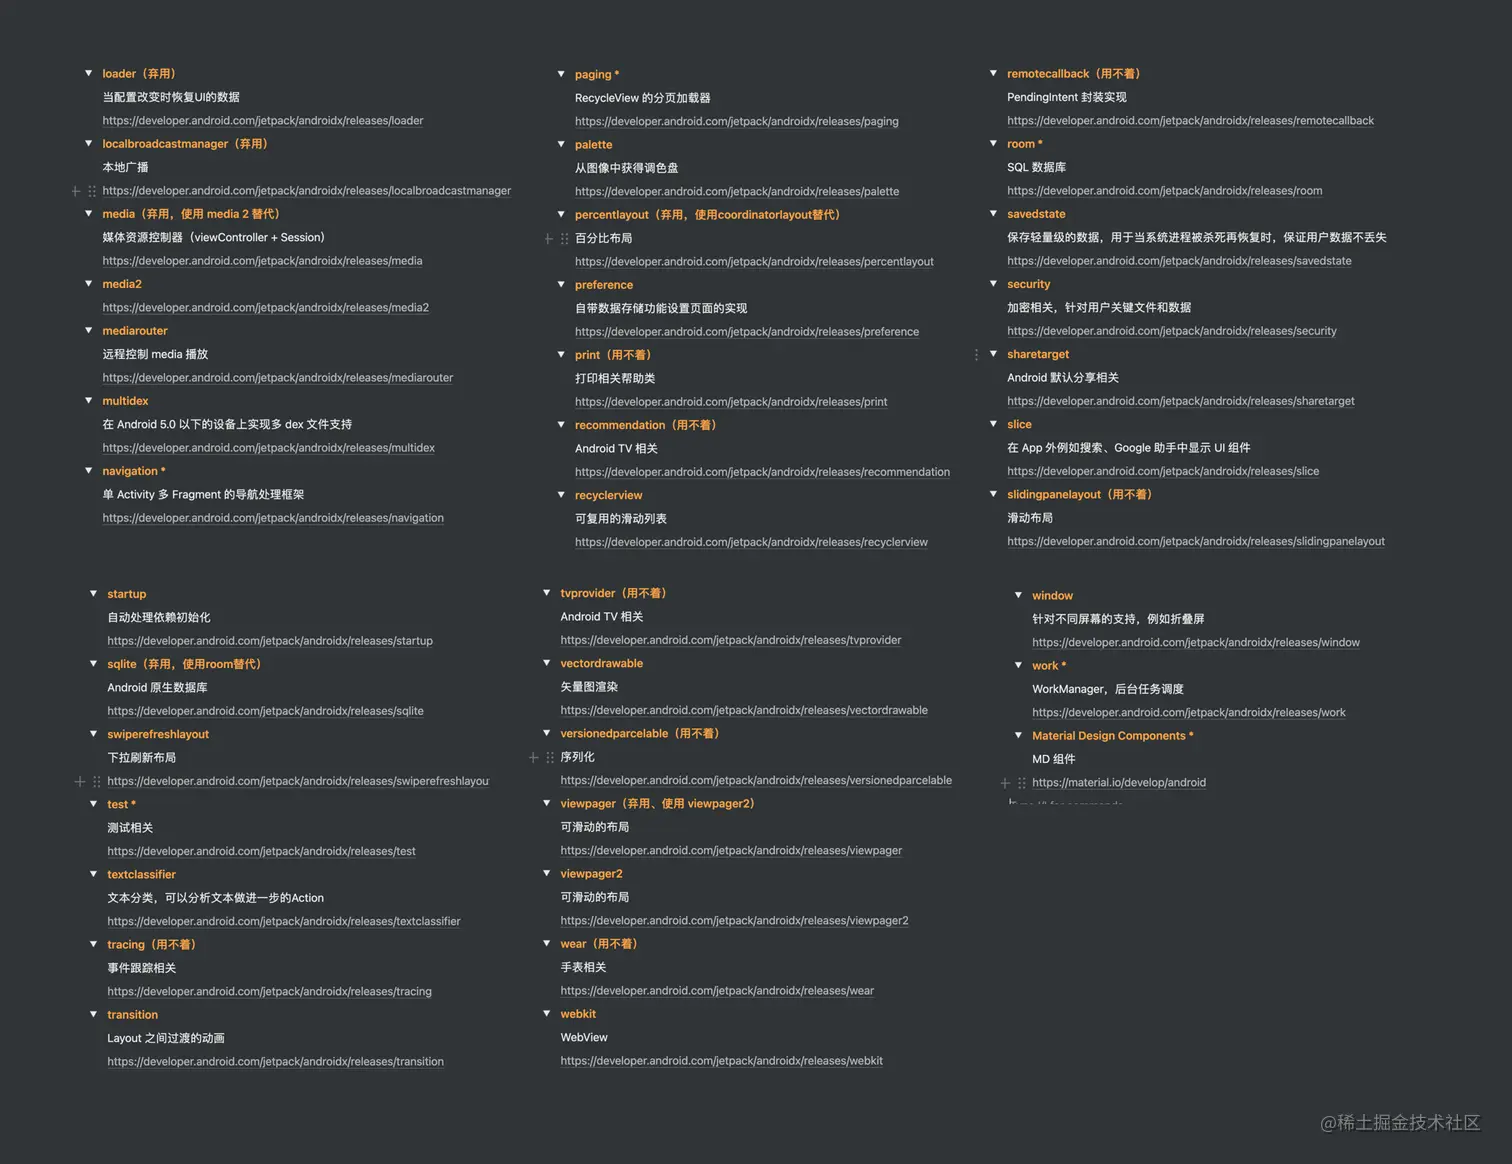Open the androidx room releases link

[x=1164, y=191]
